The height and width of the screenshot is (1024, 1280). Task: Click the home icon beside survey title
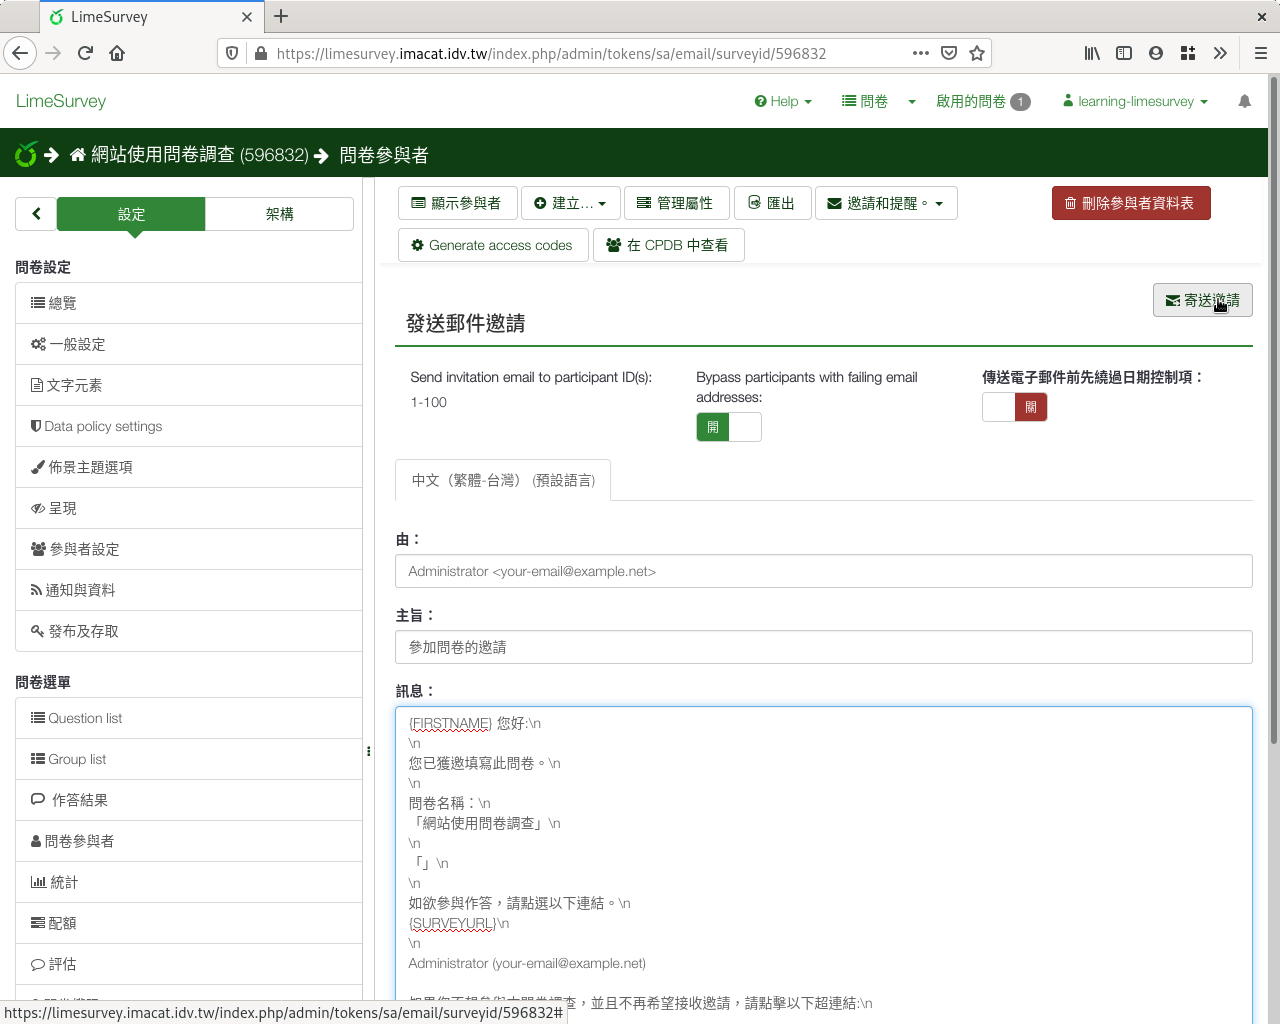(x=78, y=155)
